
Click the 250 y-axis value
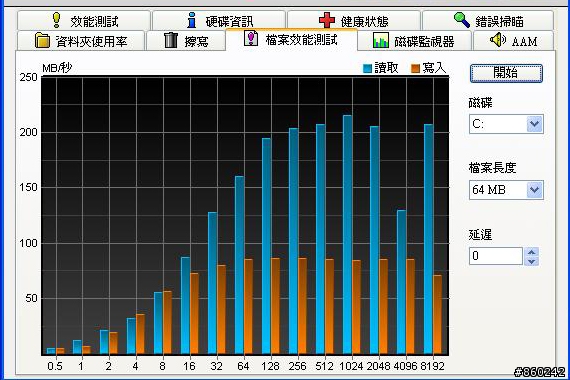point(29,77)
